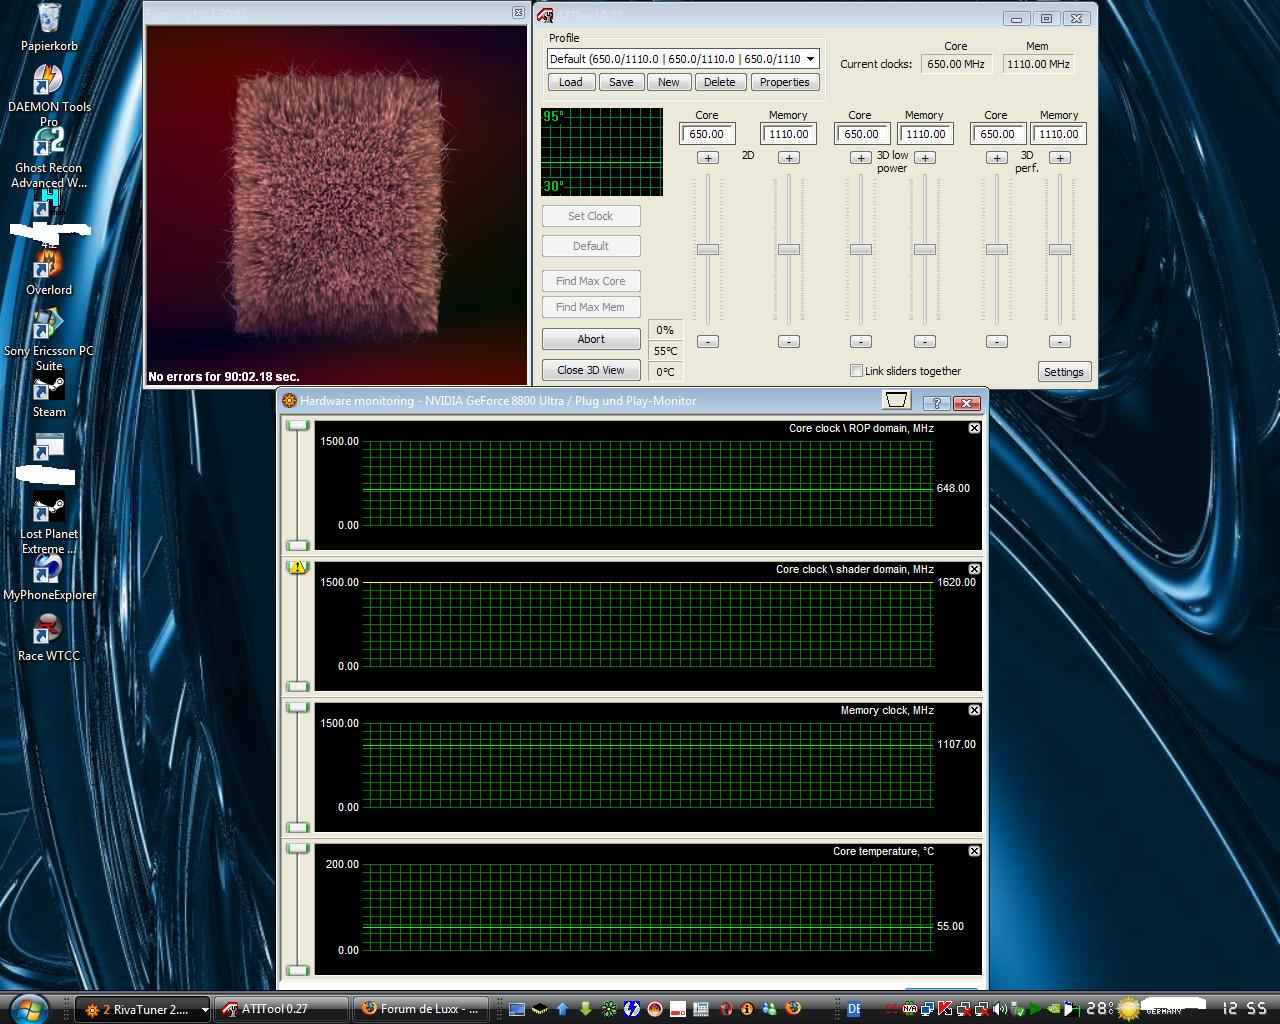Click the 3D low power Core slider thumb
The image size is (1280, 1024).
coord(861,249)
